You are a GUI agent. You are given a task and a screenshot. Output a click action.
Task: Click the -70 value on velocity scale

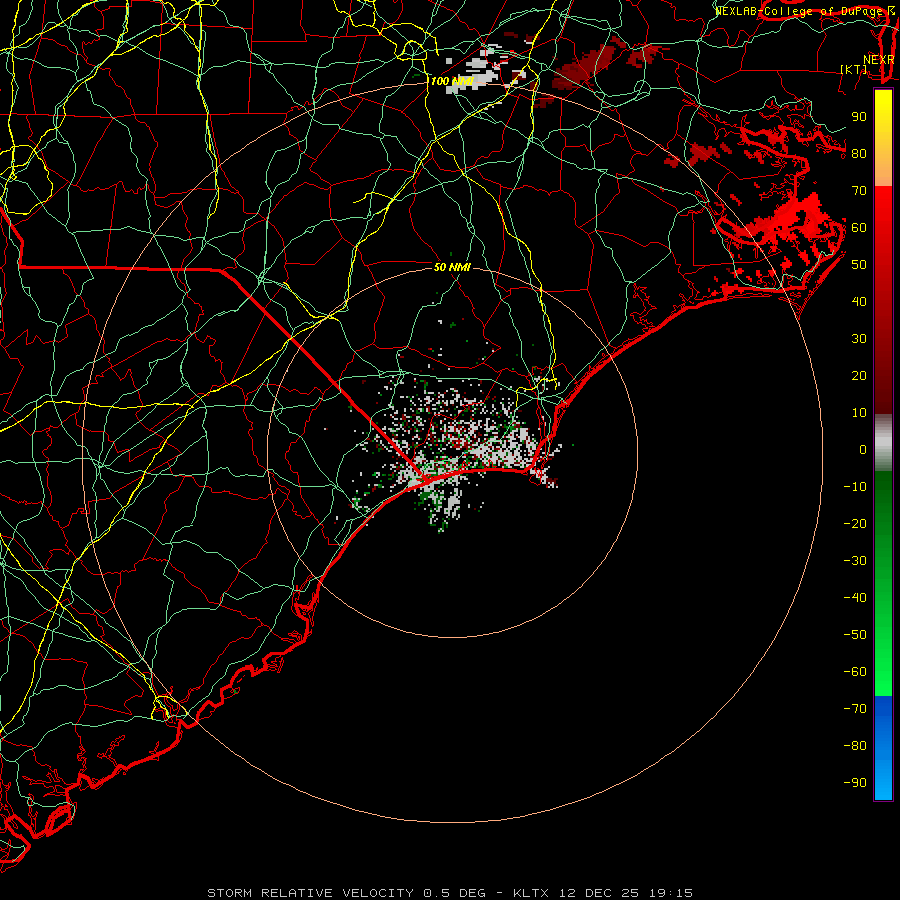coord(855,709)
